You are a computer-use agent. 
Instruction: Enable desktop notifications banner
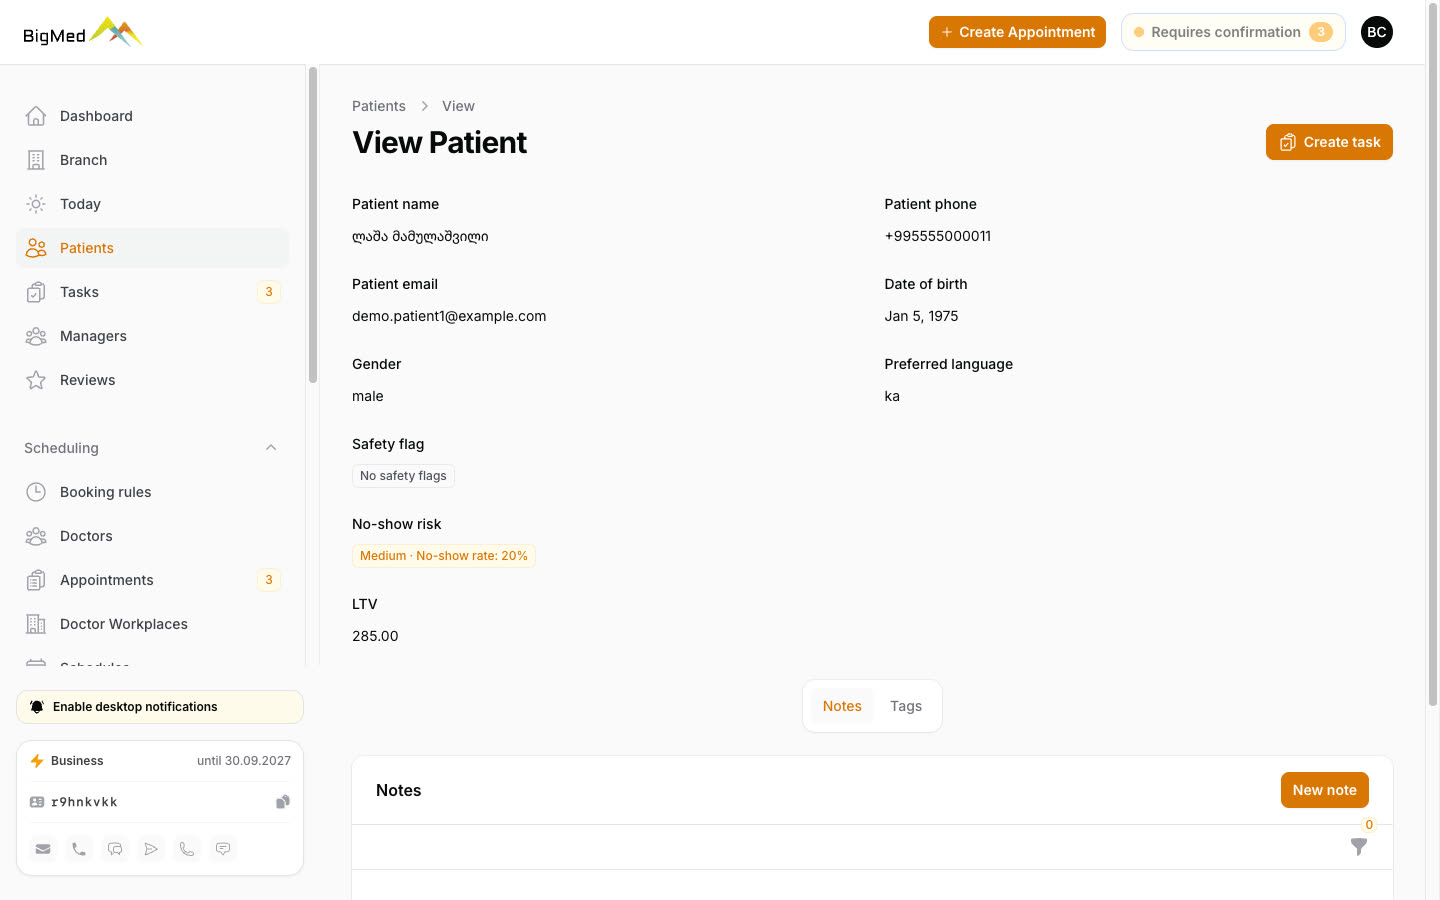click(x=160, y=707)
